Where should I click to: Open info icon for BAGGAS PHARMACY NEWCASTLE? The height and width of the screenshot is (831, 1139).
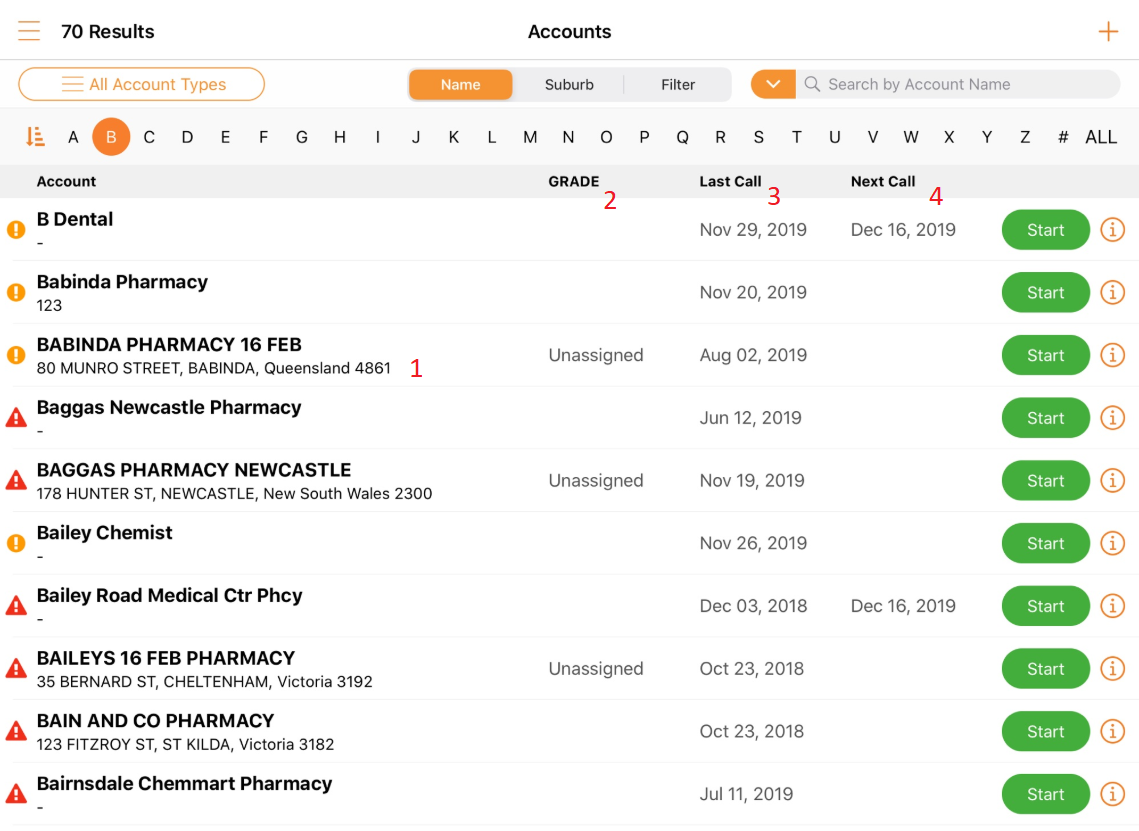(1112, 480)
